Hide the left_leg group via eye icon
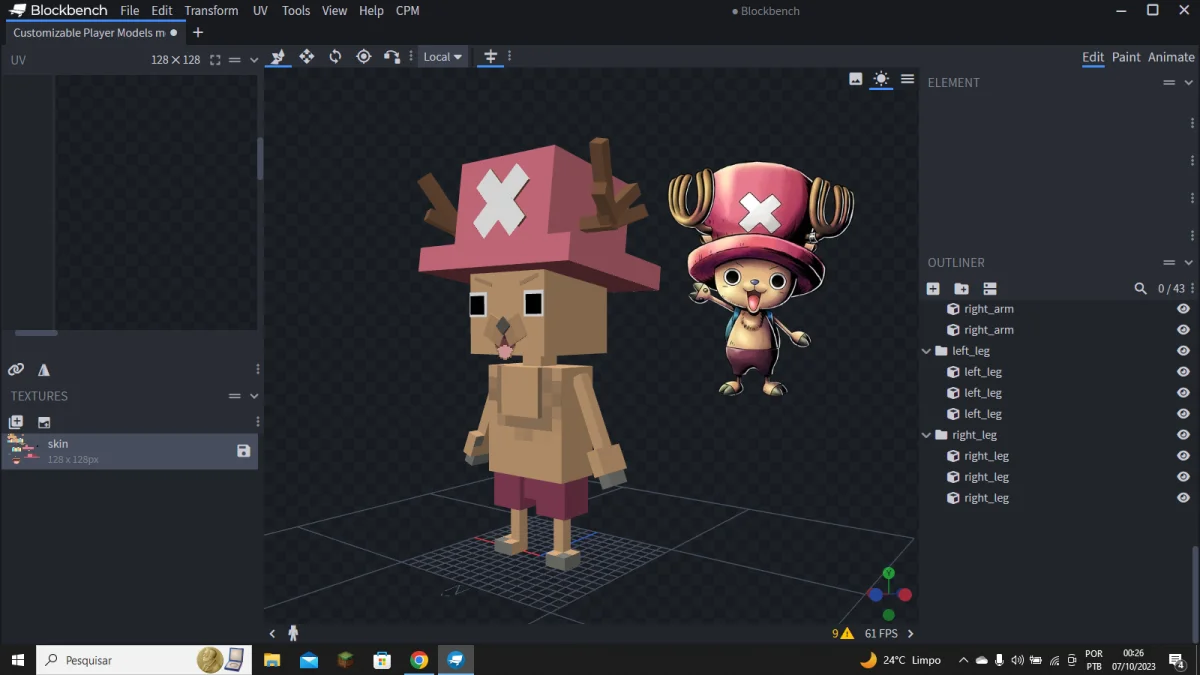The height and width of the screenshot is (675, 1200). 1183,351
